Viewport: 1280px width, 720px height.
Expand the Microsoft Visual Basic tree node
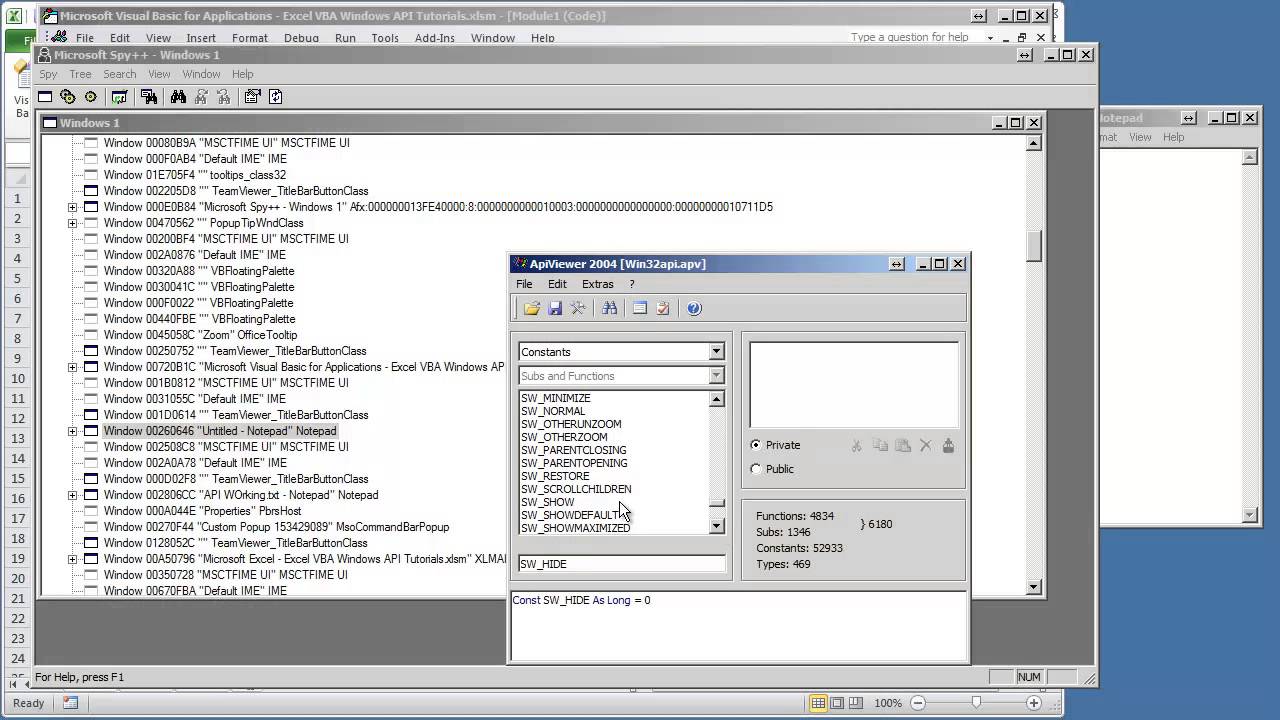coord(72,367)
